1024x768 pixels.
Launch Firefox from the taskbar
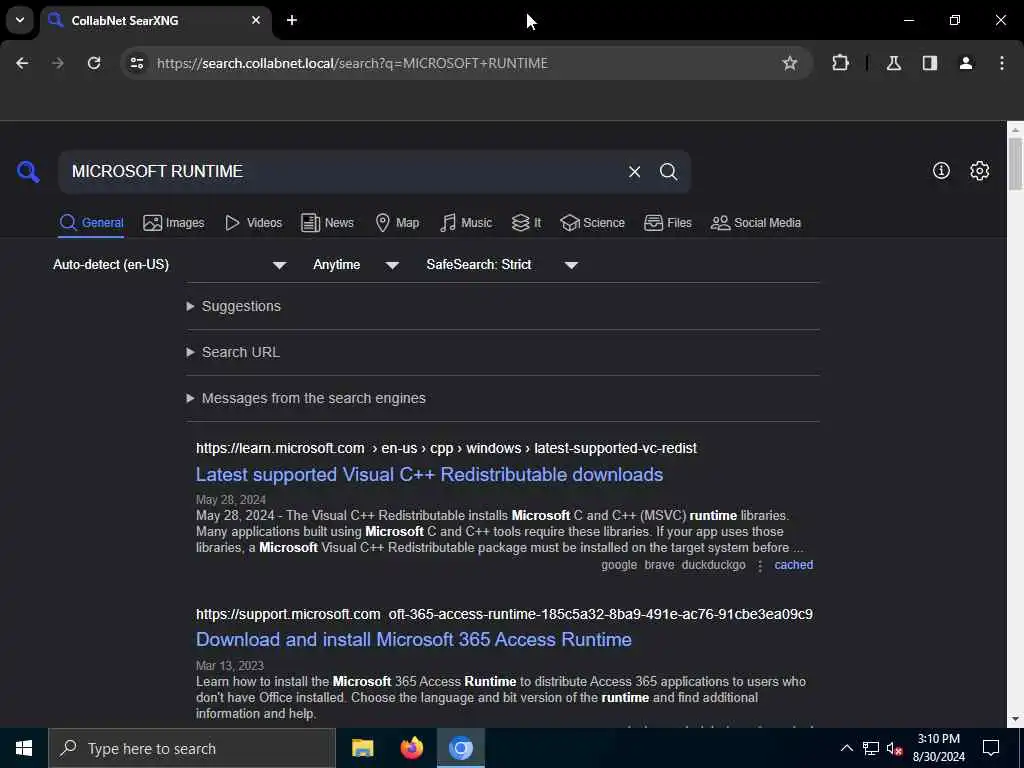coord(411,748)
